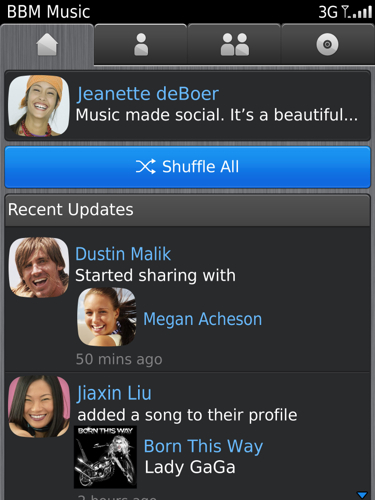The width and height of the screenshot is (375, 500).
Task: Select Dustin Malik's avatar picture
Action: 39,267
